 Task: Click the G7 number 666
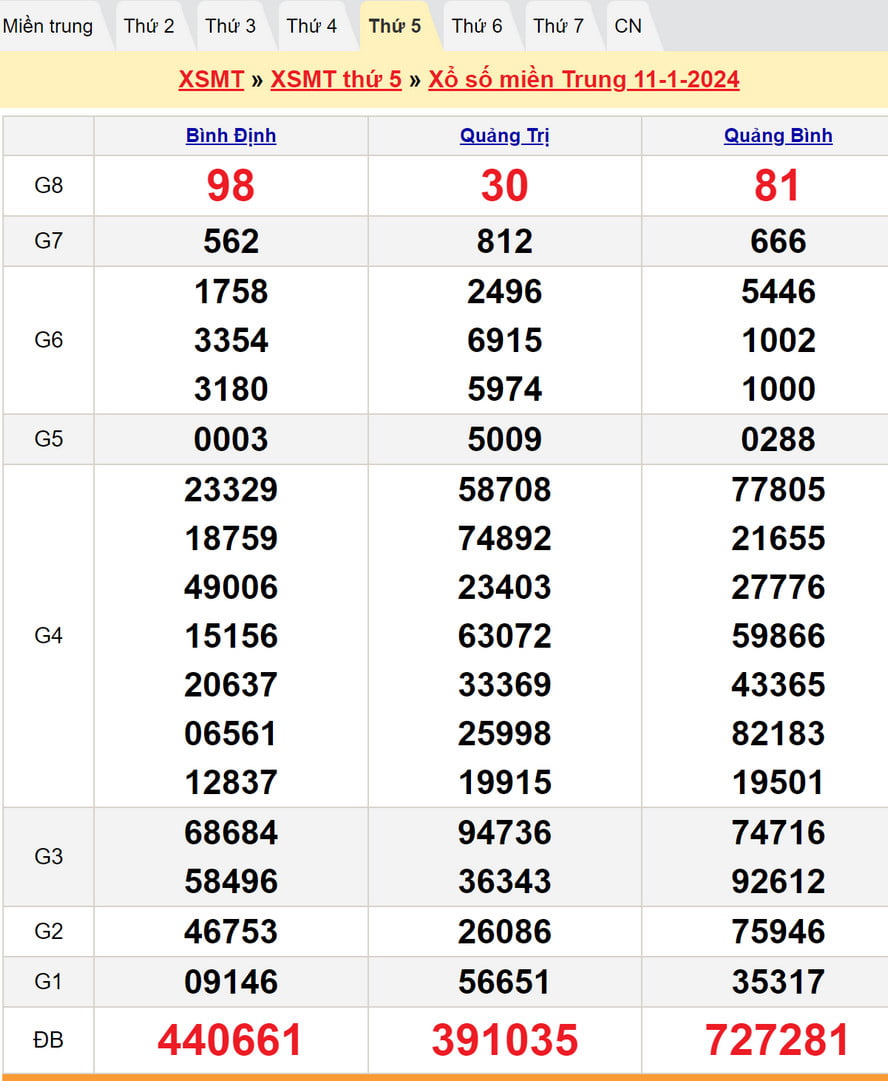coord(778,241)
